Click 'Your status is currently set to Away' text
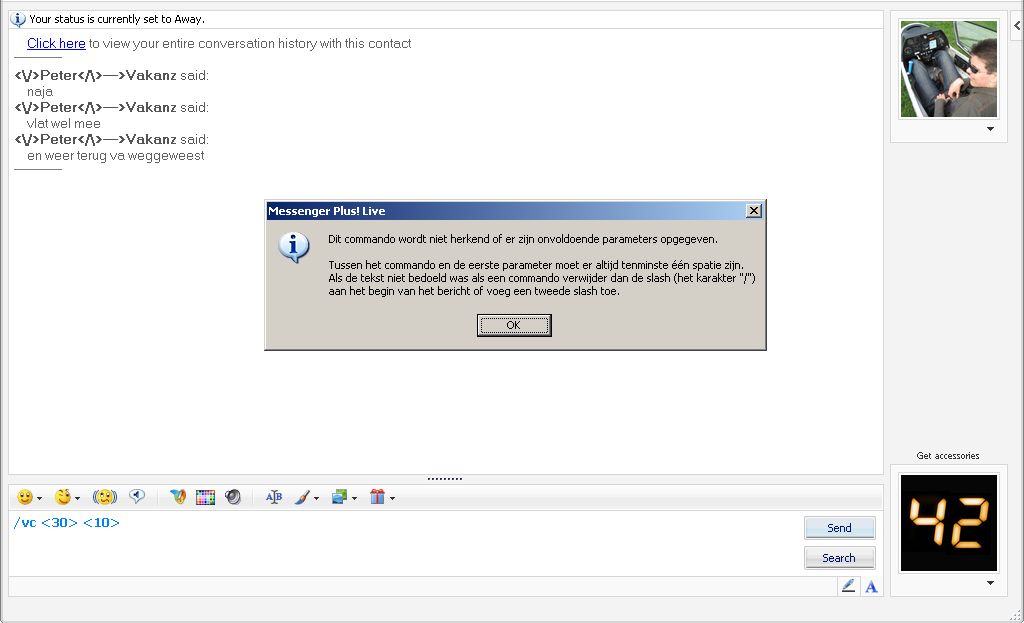 117,20
